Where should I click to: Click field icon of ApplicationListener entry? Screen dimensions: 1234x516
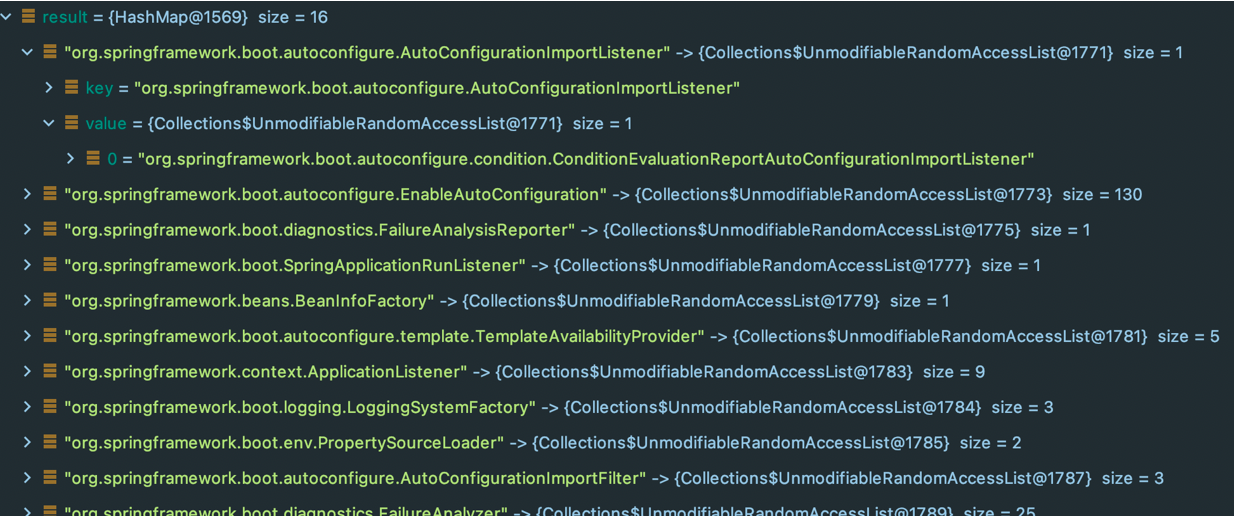[x=50, y=371]
